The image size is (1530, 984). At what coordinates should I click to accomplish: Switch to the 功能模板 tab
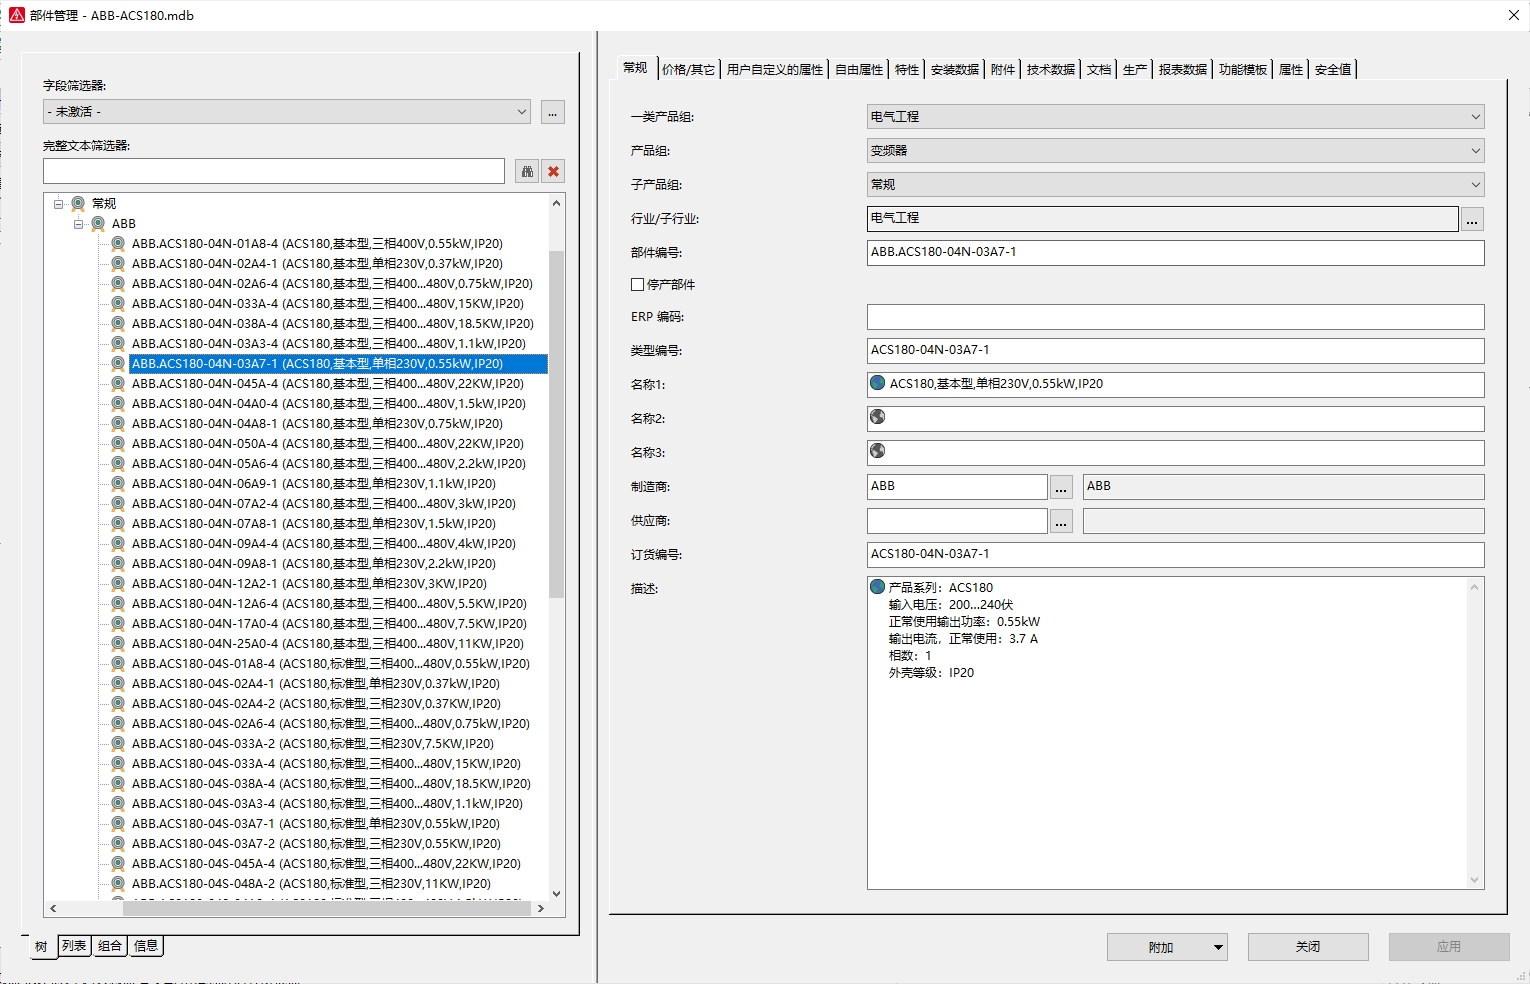[1242, 69]
